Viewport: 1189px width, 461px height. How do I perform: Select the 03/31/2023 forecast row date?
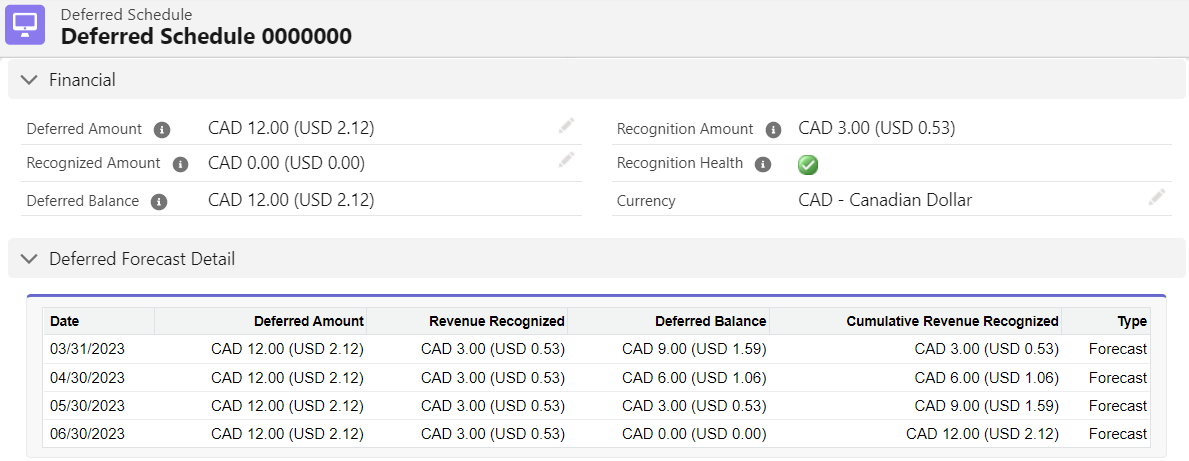[87, 349]
